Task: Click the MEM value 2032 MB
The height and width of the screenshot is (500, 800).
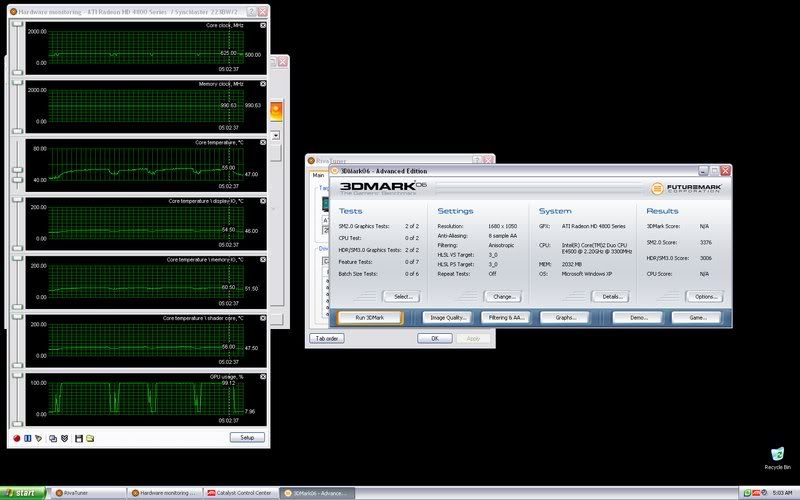Action: pyautogui.click(x=571, y=264)
